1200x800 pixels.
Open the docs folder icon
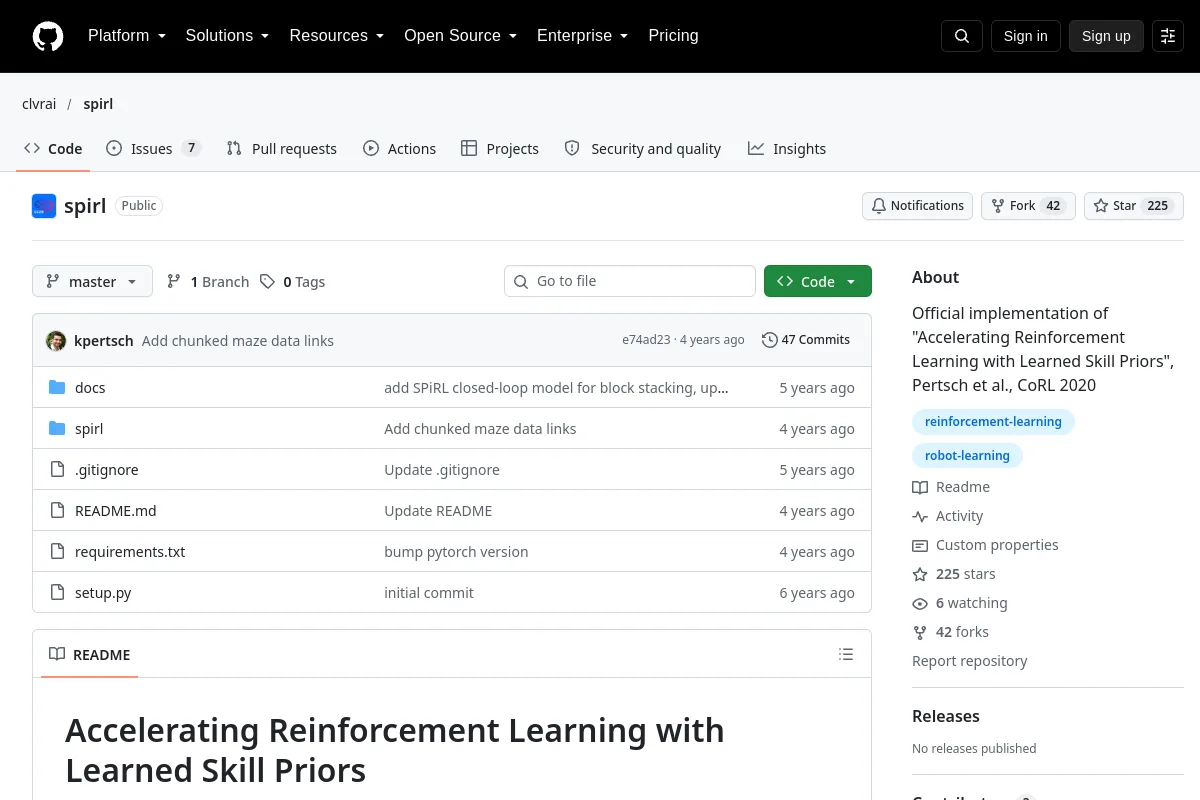point(57,388)
